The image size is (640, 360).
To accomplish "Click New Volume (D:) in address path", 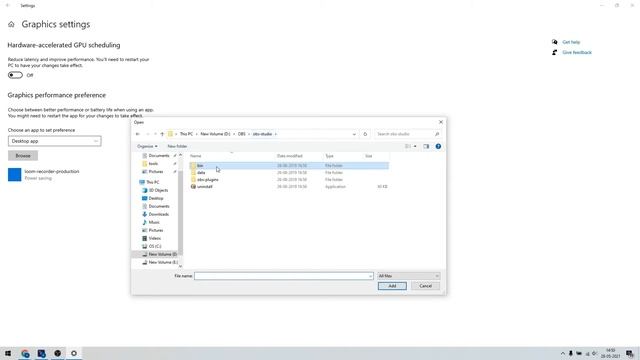I will click(215, 134).
